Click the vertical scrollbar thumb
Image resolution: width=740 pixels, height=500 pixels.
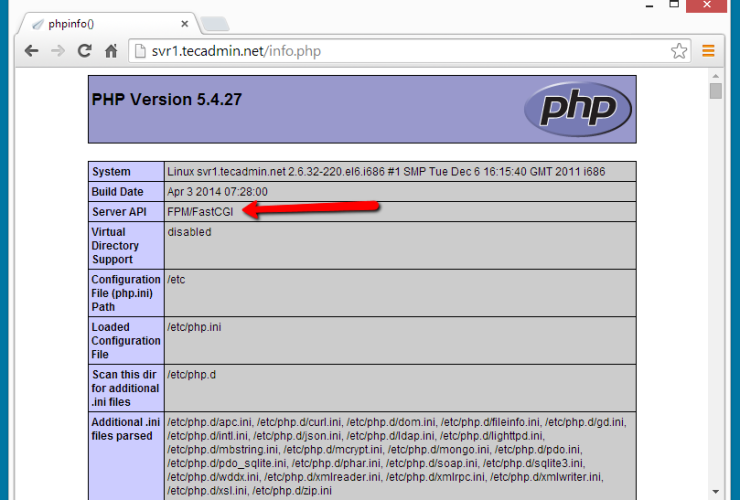click(x=715, y=92)
